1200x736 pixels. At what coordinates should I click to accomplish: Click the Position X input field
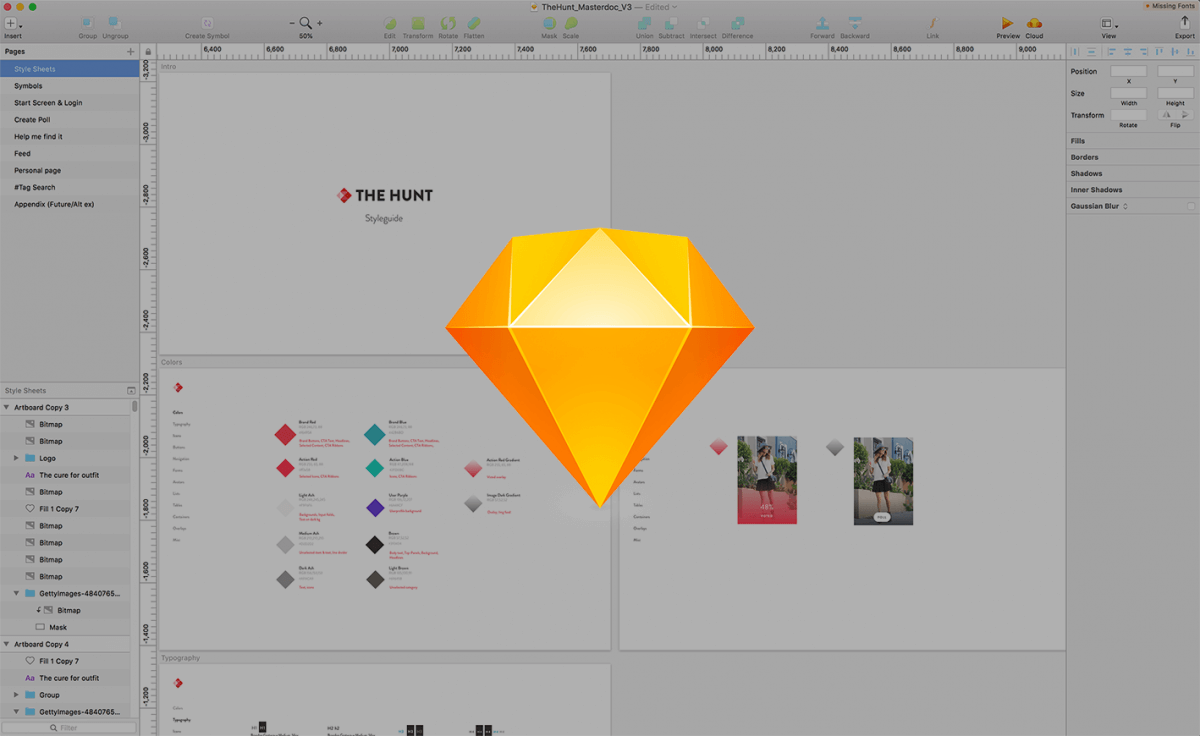1129,72
